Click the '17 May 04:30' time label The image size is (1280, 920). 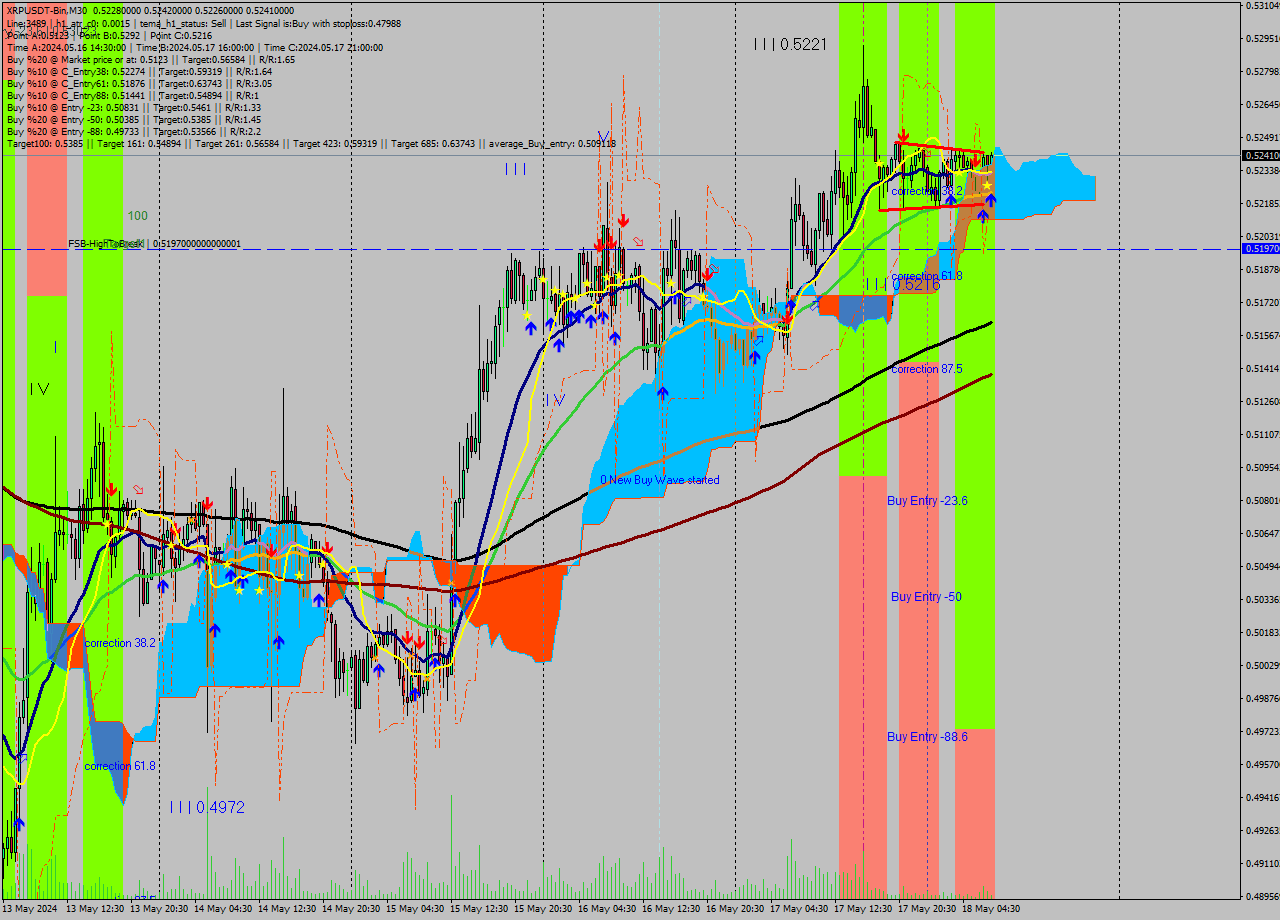tap(799, 908)
